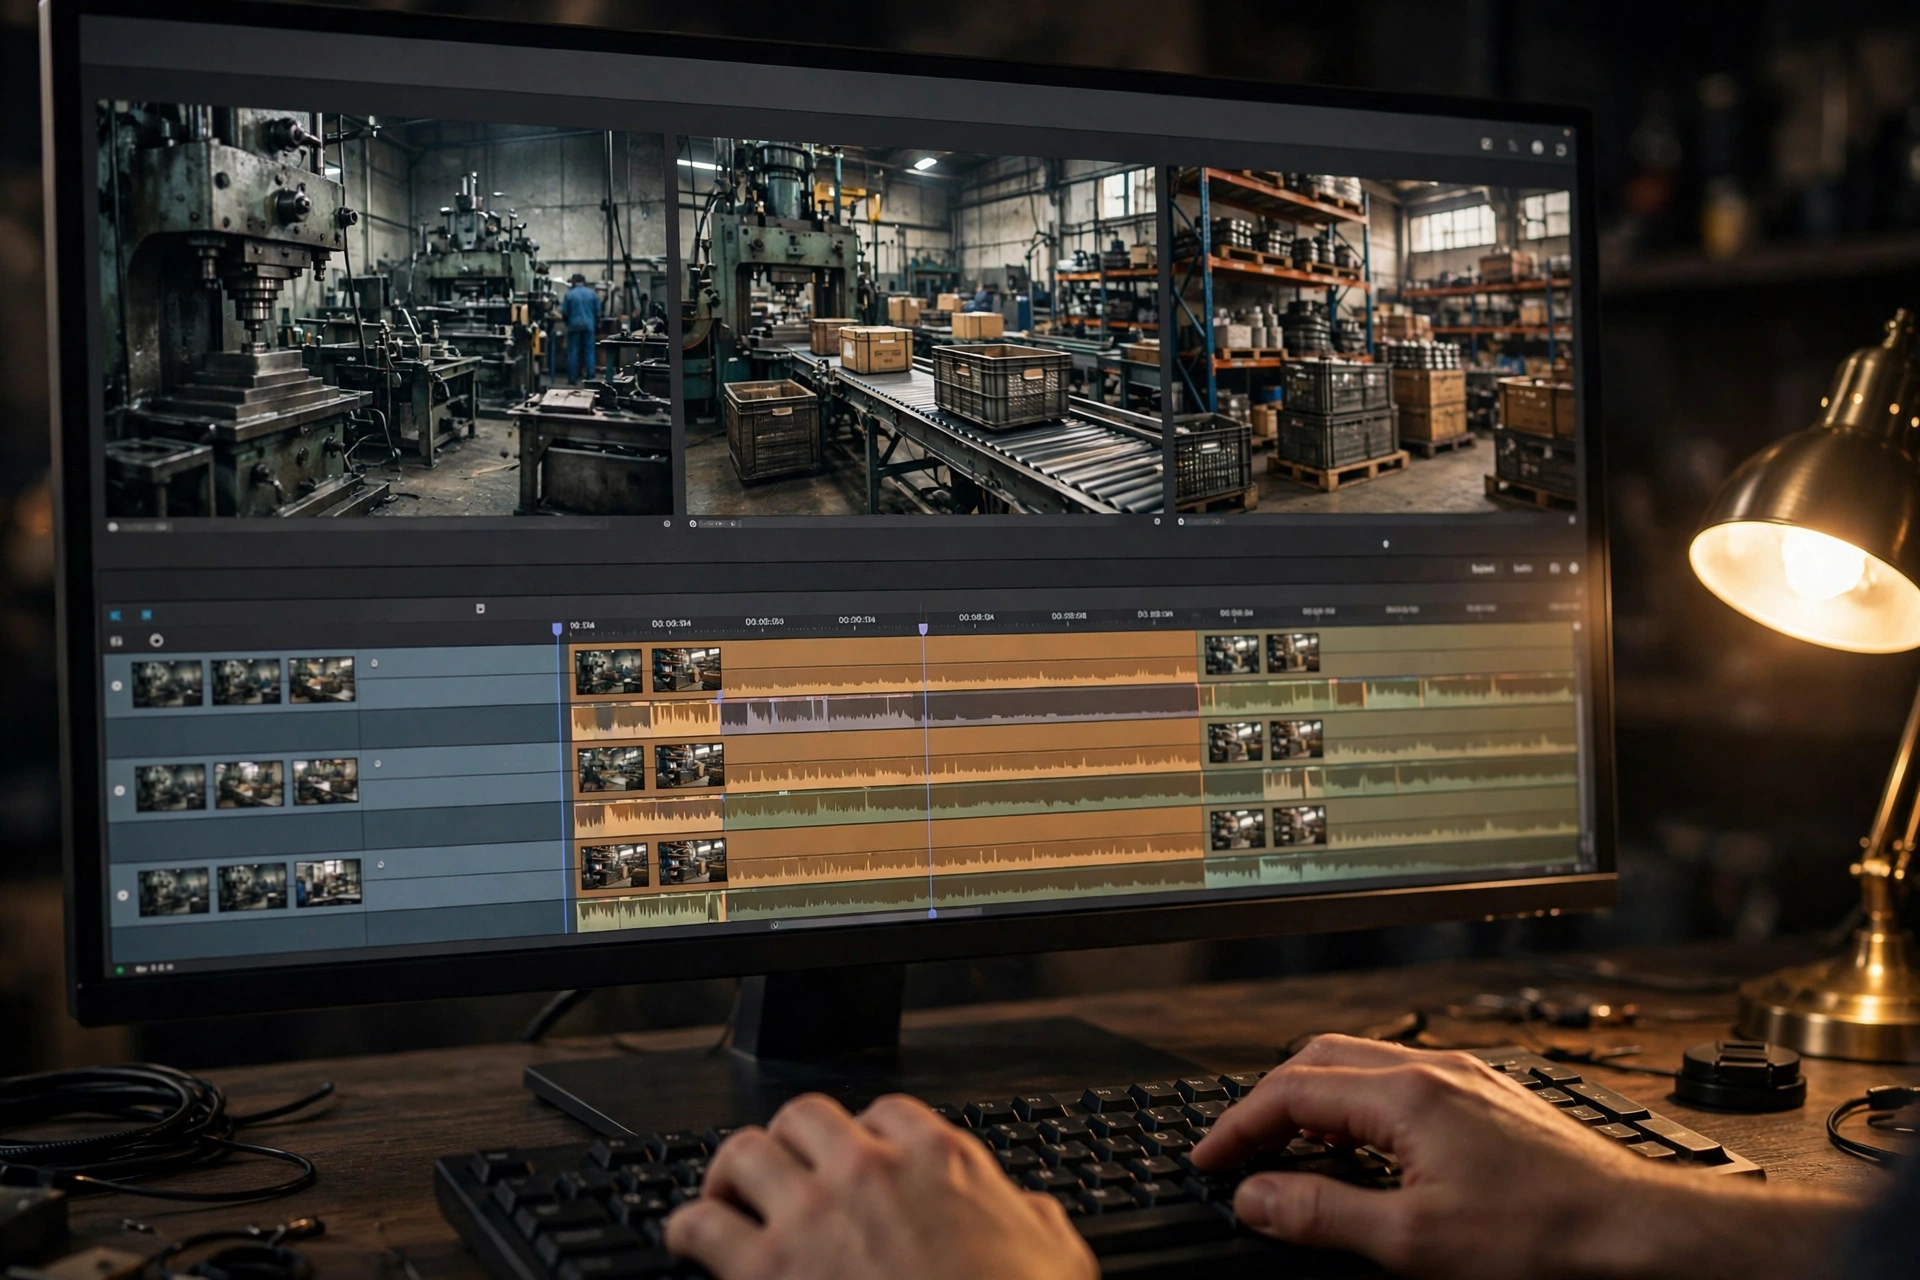Viewport: 1920px width, 1280px height.
Task: Click the round icon at the far right above the timeline
Action: pyautogui.click(x=1574, y=568)
